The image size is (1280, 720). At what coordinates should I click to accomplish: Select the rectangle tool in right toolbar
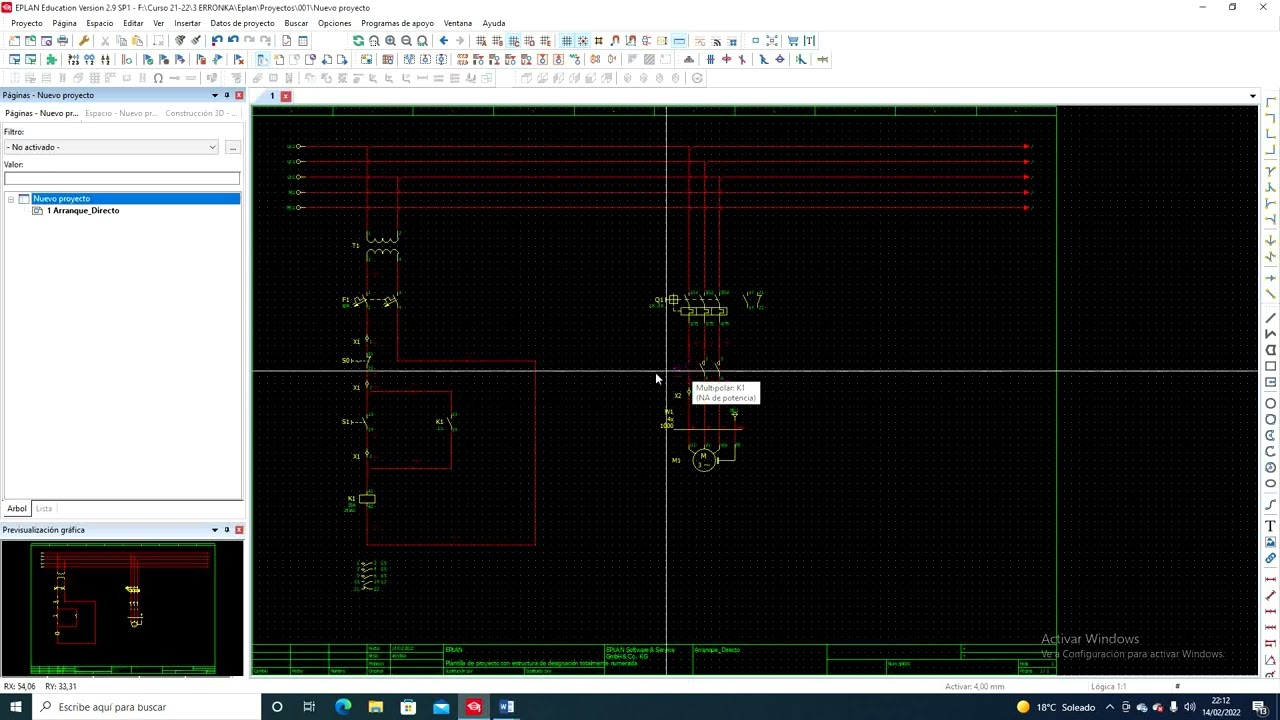(1271, 366)
